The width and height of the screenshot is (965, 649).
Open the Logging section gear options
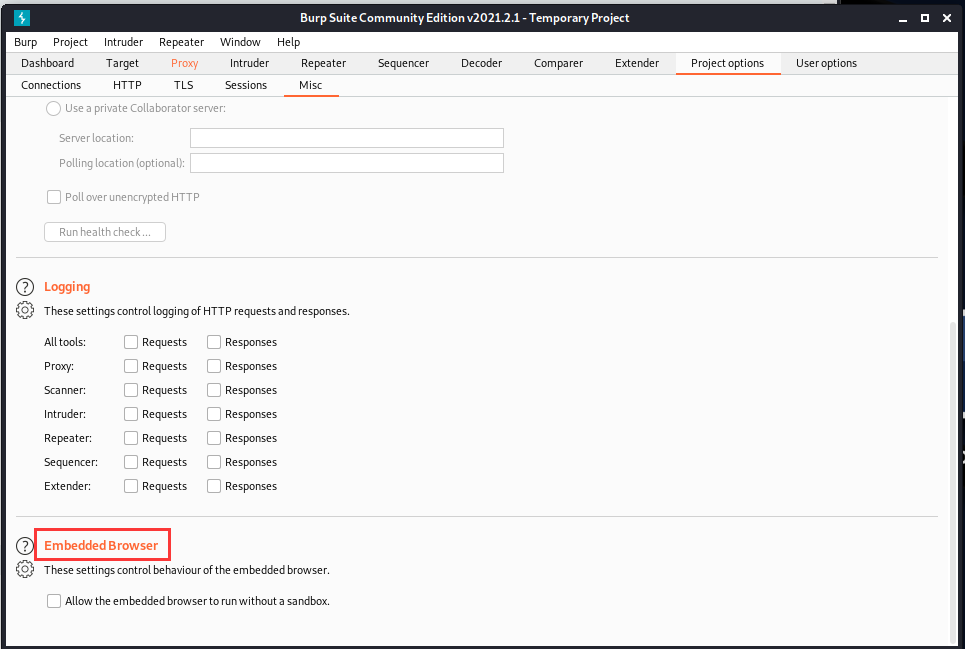coord(25,310)
